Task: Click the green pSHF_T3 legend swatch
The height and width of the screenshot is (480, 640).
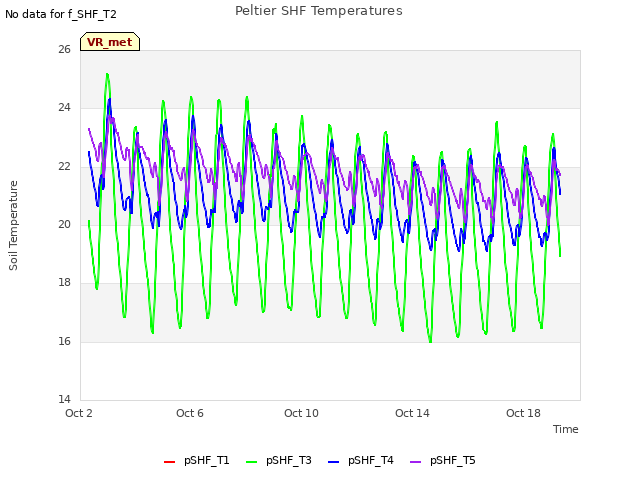Action: pos(251,462)
